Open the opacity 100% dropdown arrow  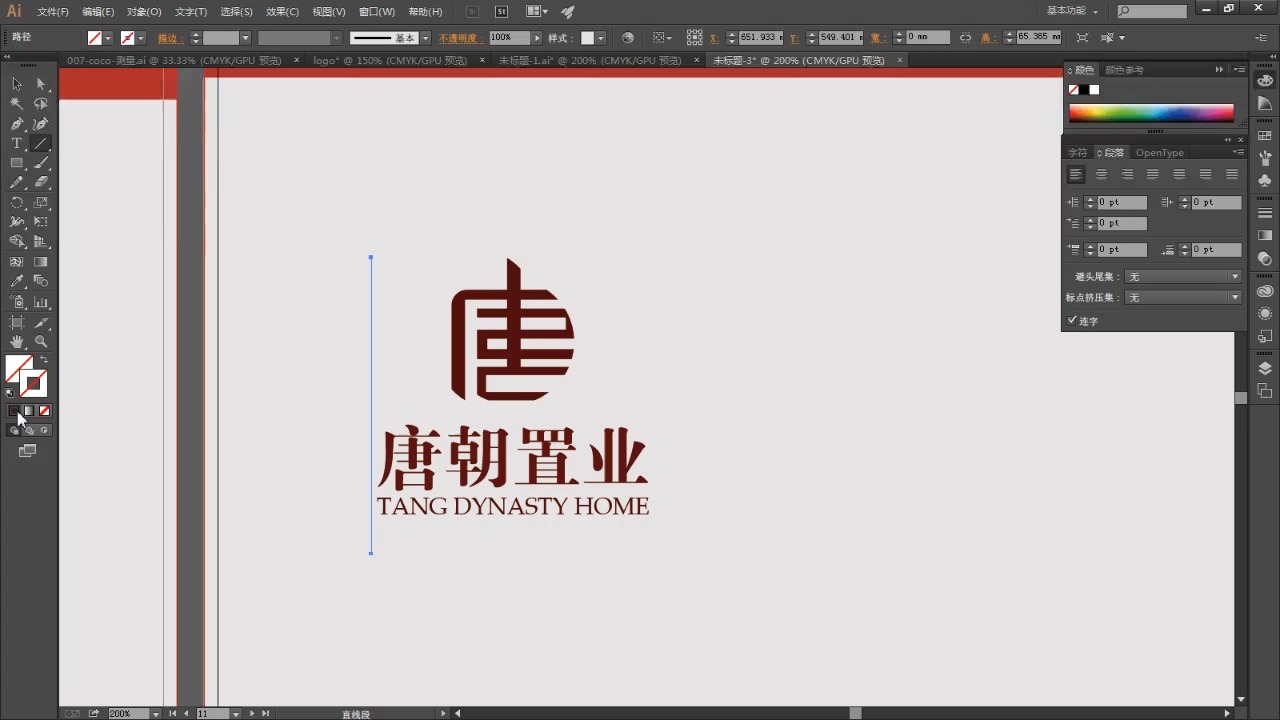point(537,38)
